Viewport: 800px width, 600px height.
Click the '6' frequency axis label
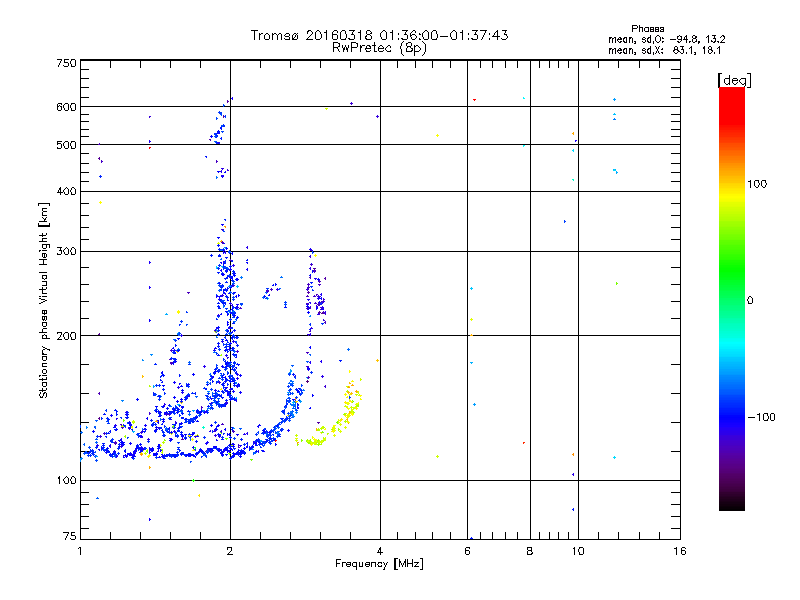point(467,551)
